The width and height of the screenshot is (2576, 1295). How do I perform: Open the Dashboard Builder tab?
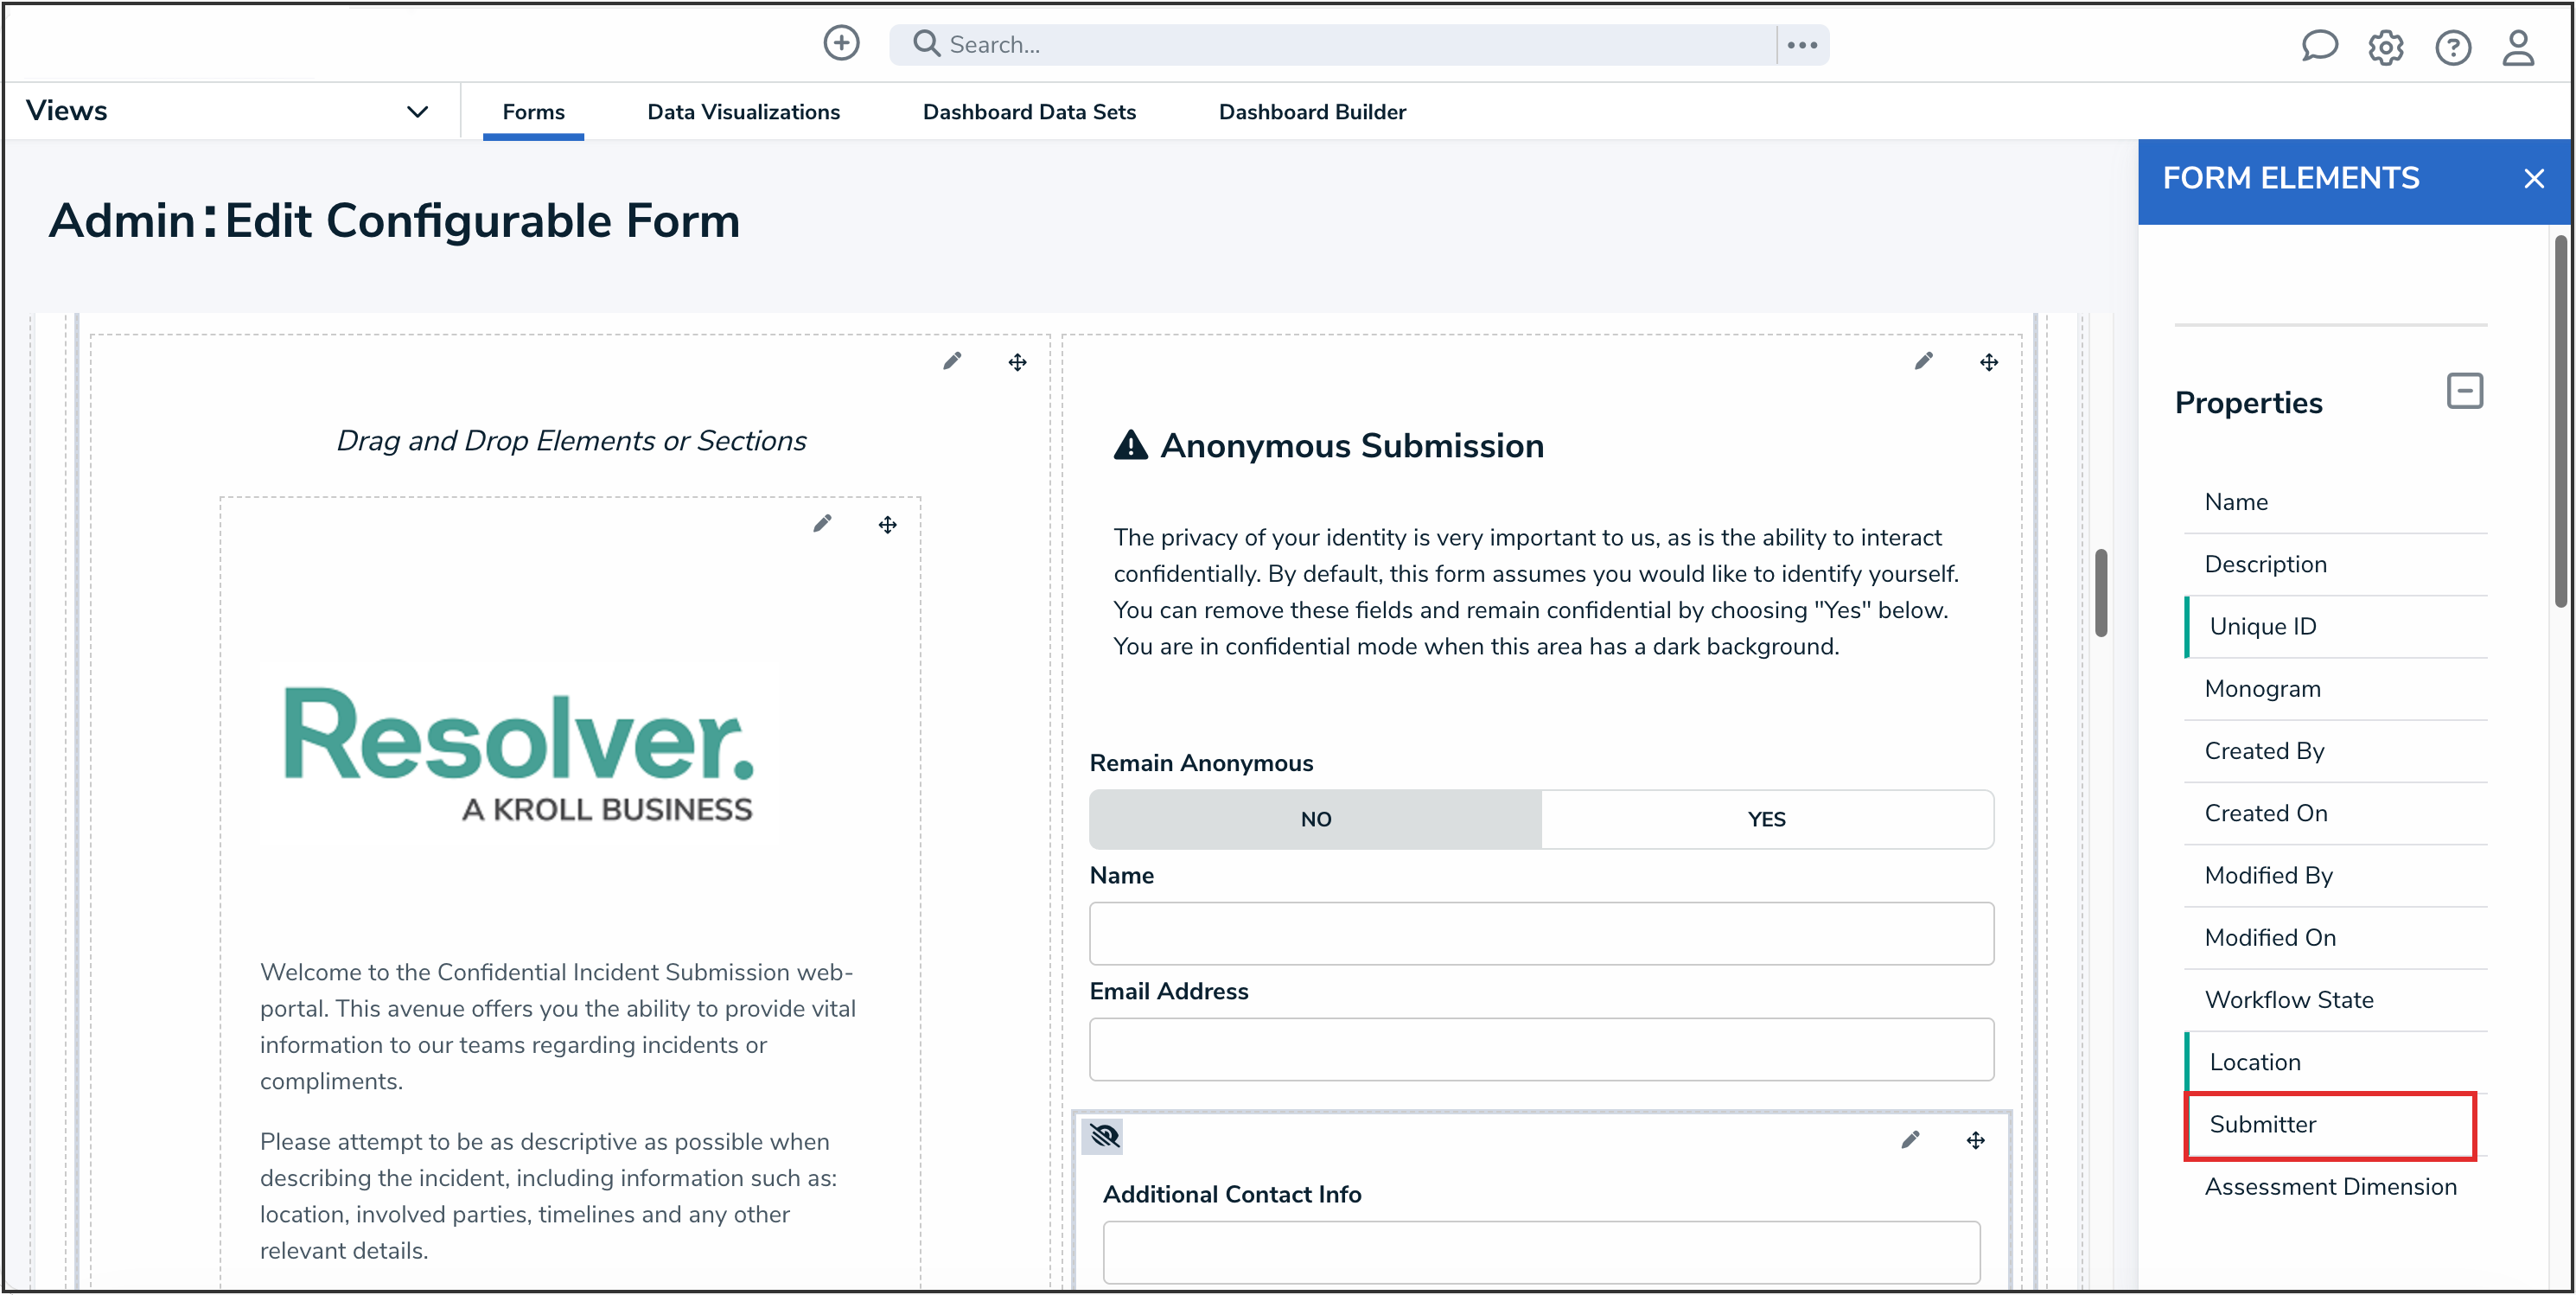click(x=1312, y=111)
